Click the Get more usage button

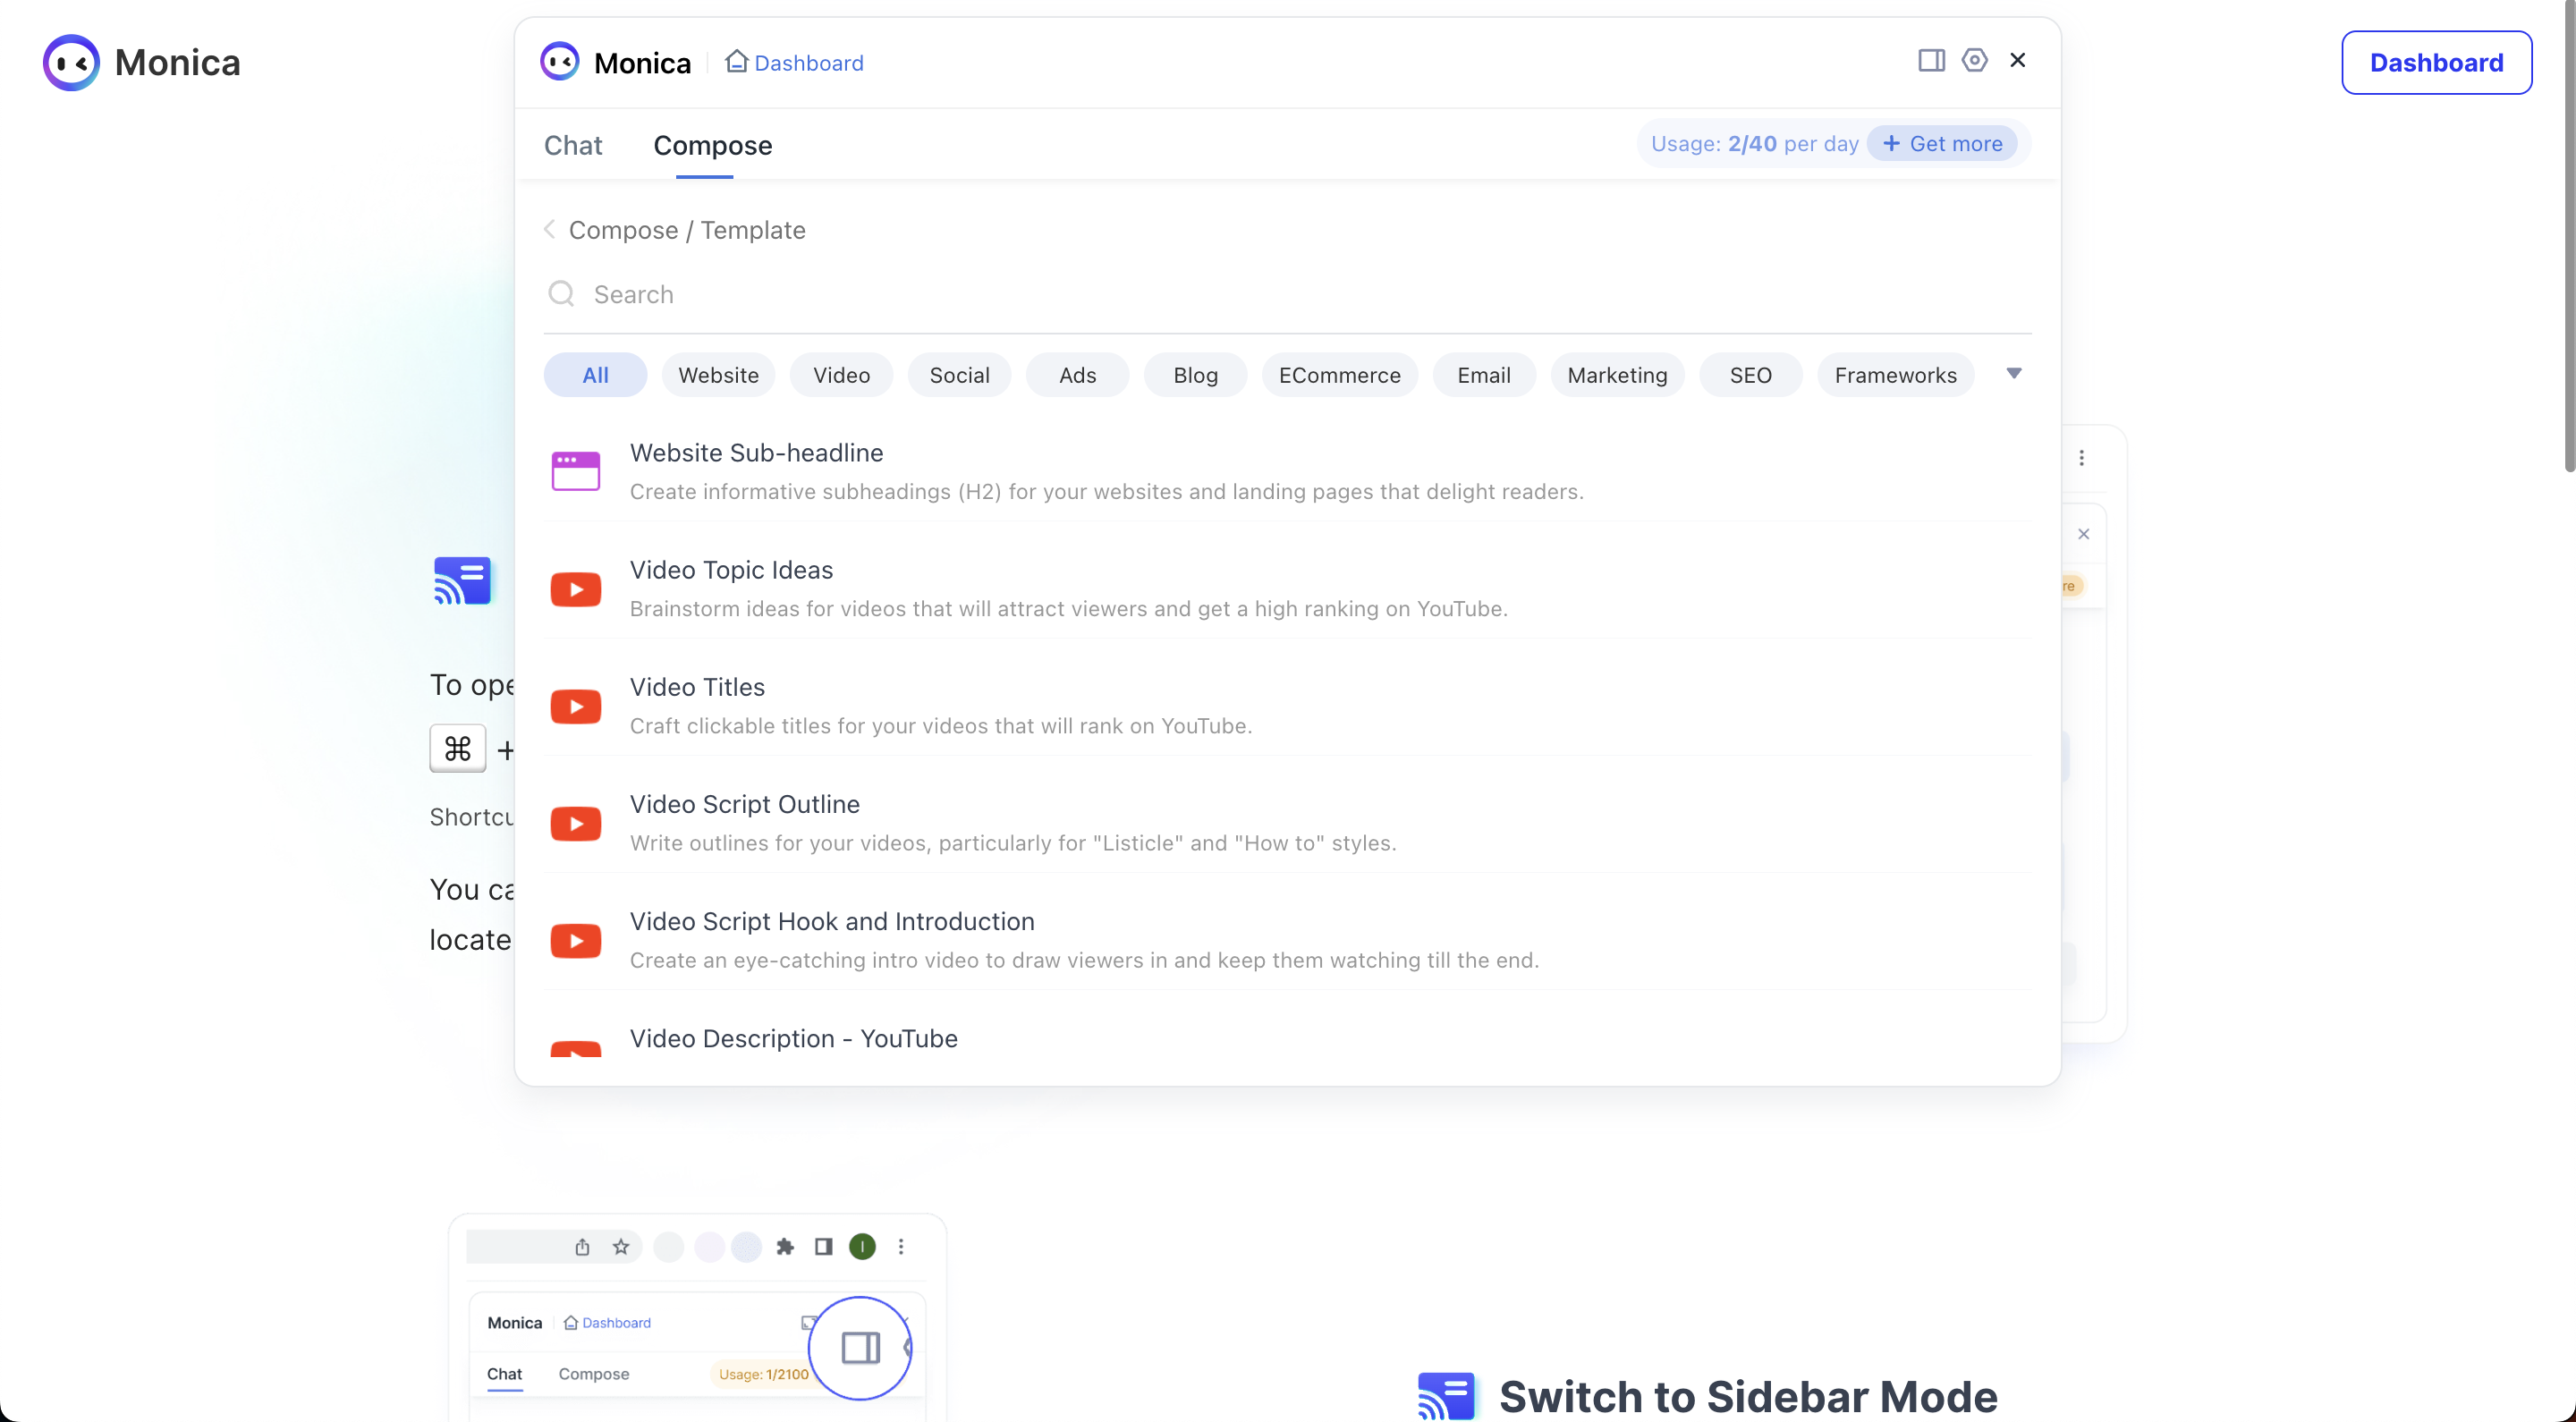point(1941,143)
